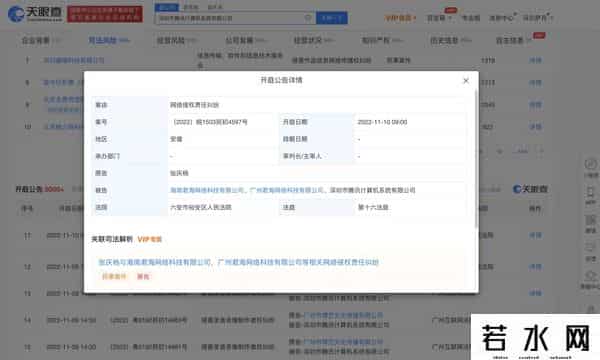Click the dialog's vertical scrollbar
Viewport: 600px width, 360px height.
[476, 159]
